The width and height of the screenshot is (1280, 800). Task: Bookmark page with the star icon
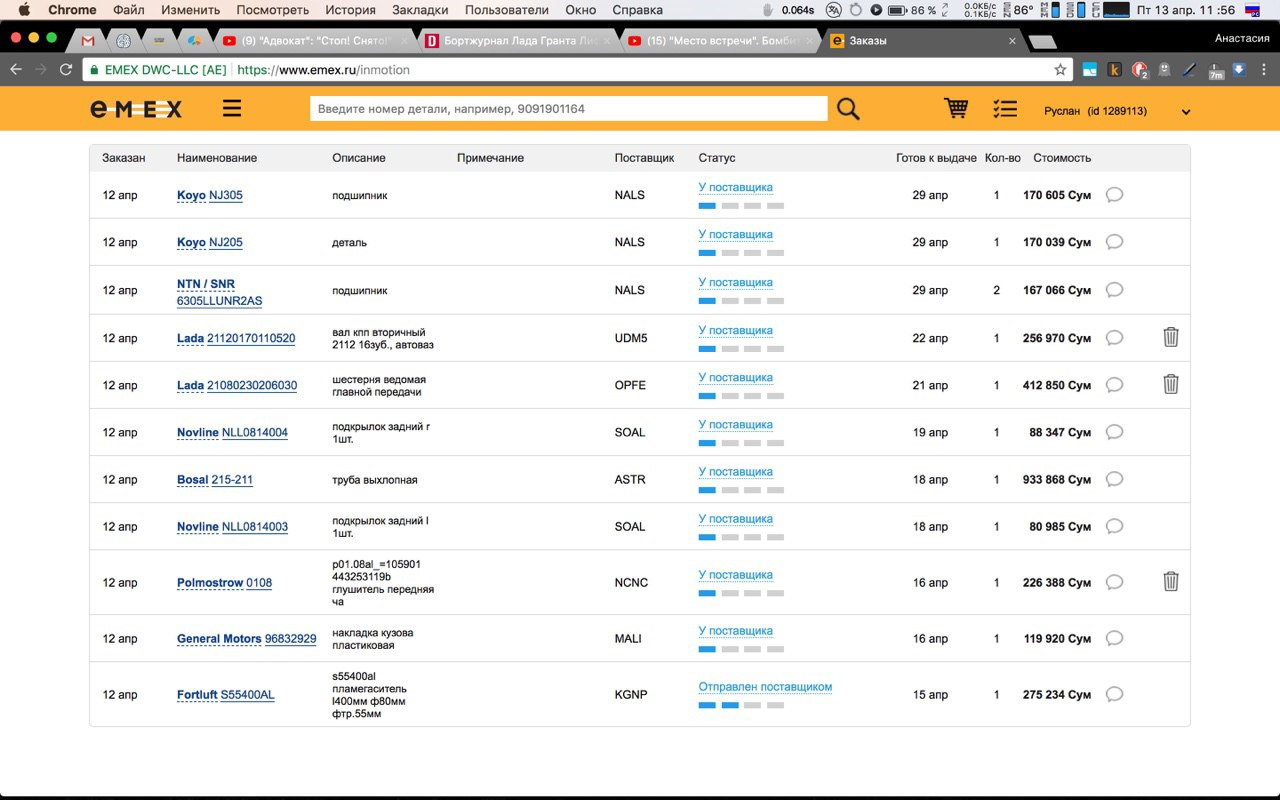coord(1060,70)
